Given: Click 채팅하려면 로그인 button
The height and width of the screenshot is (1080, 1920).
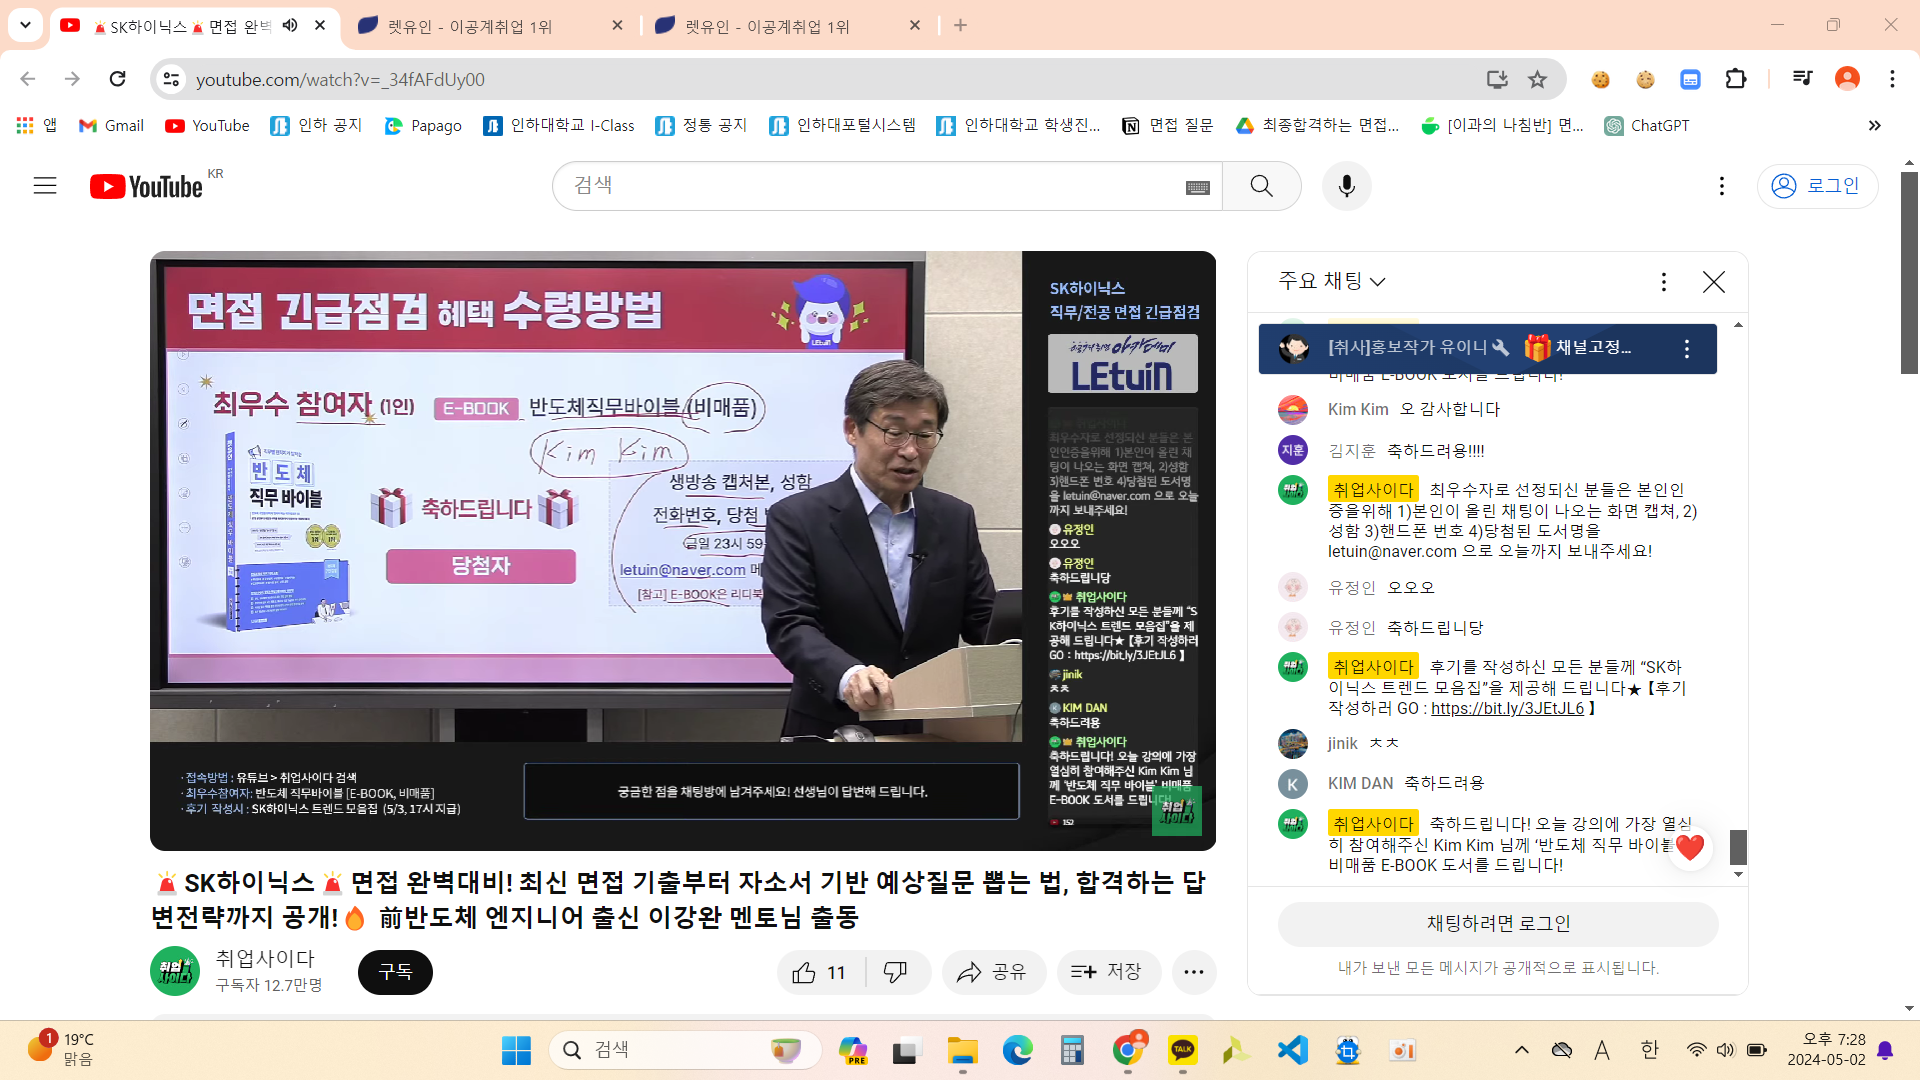Looking at the screenshot, I should (1498, 924).
